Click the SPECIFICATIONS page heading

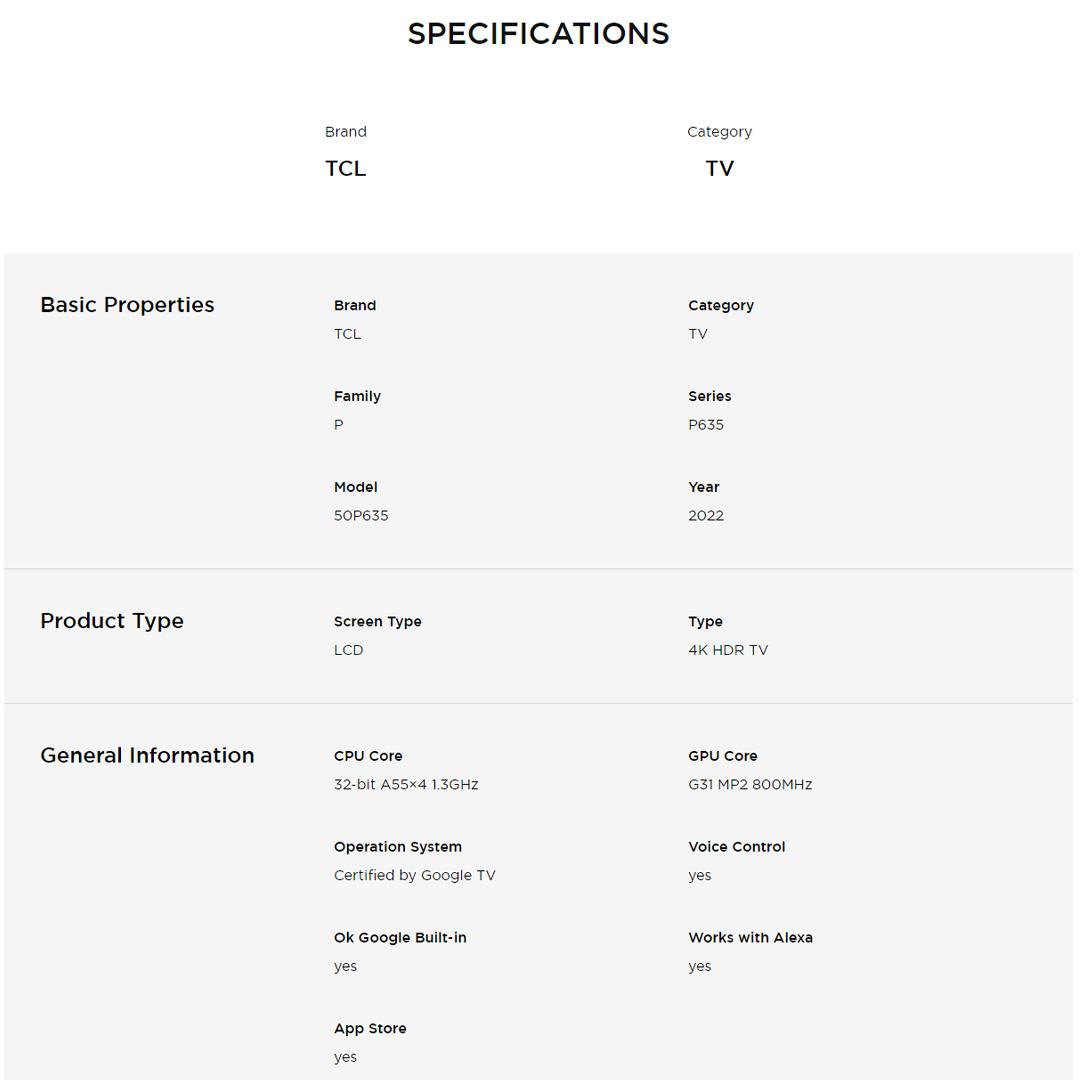[x=538, y=34]
